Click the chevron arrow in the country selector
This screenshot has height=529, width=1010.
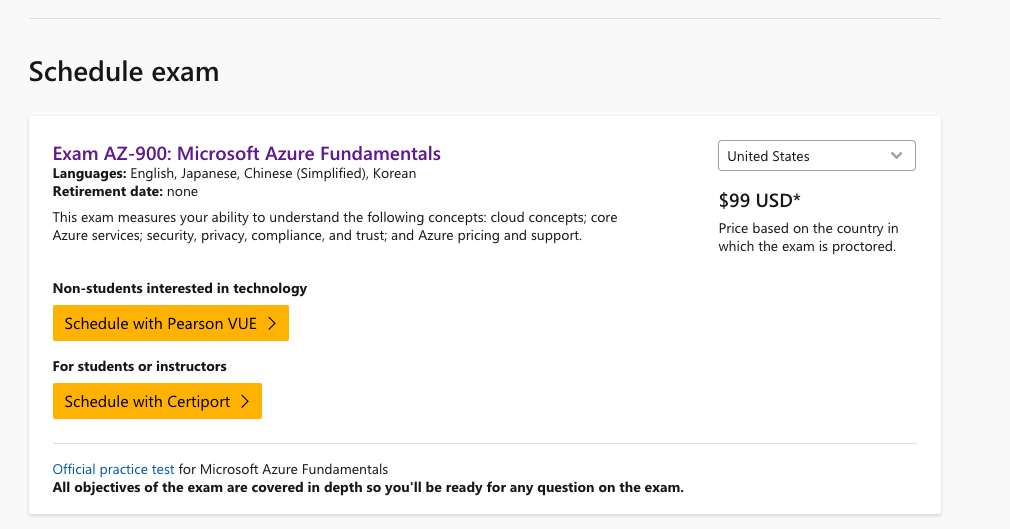tap(896, 156)
